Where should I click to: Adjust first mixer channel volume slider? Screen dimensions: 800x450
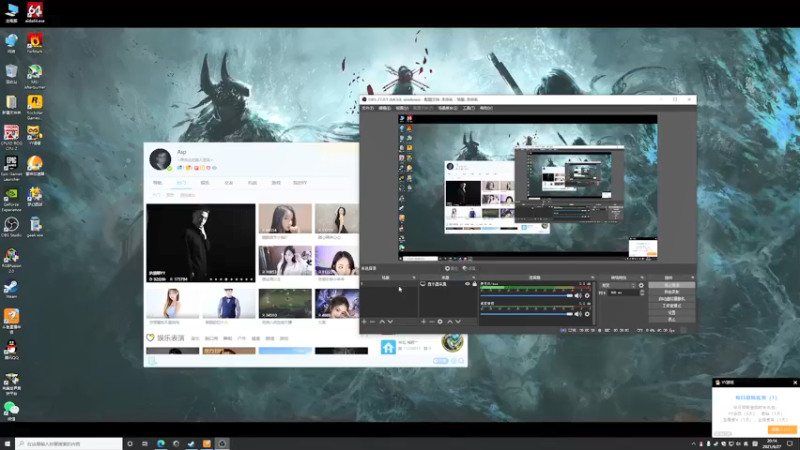[x=527, y=295]
